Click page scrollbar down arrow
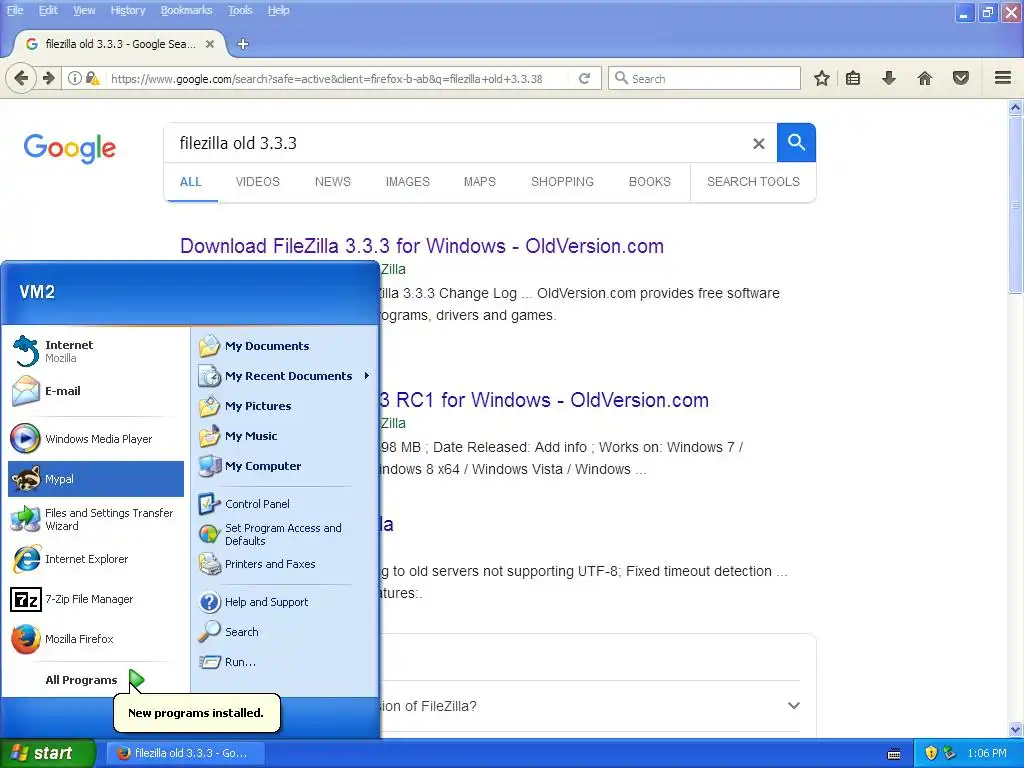1024x768 pixels. coord(1016,729)
